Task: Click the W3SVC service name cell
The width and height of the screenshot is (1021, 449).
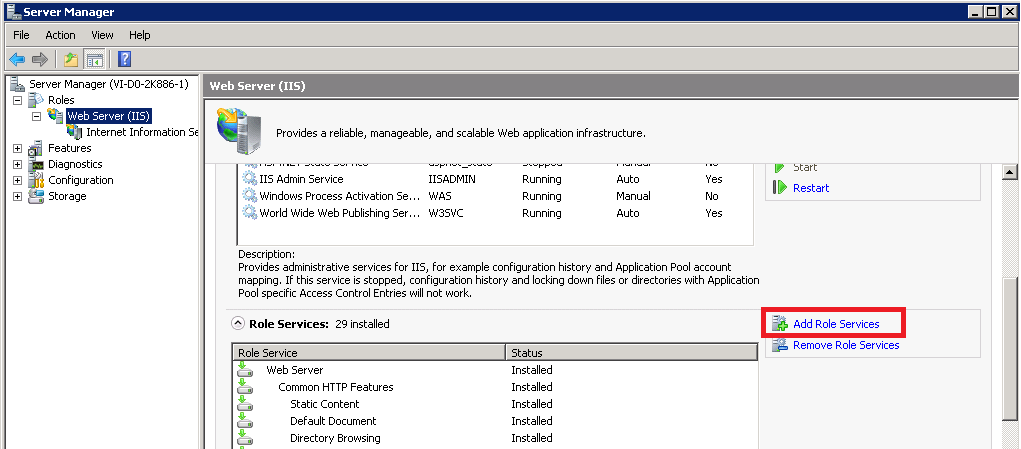Action: tap(446, 213)
